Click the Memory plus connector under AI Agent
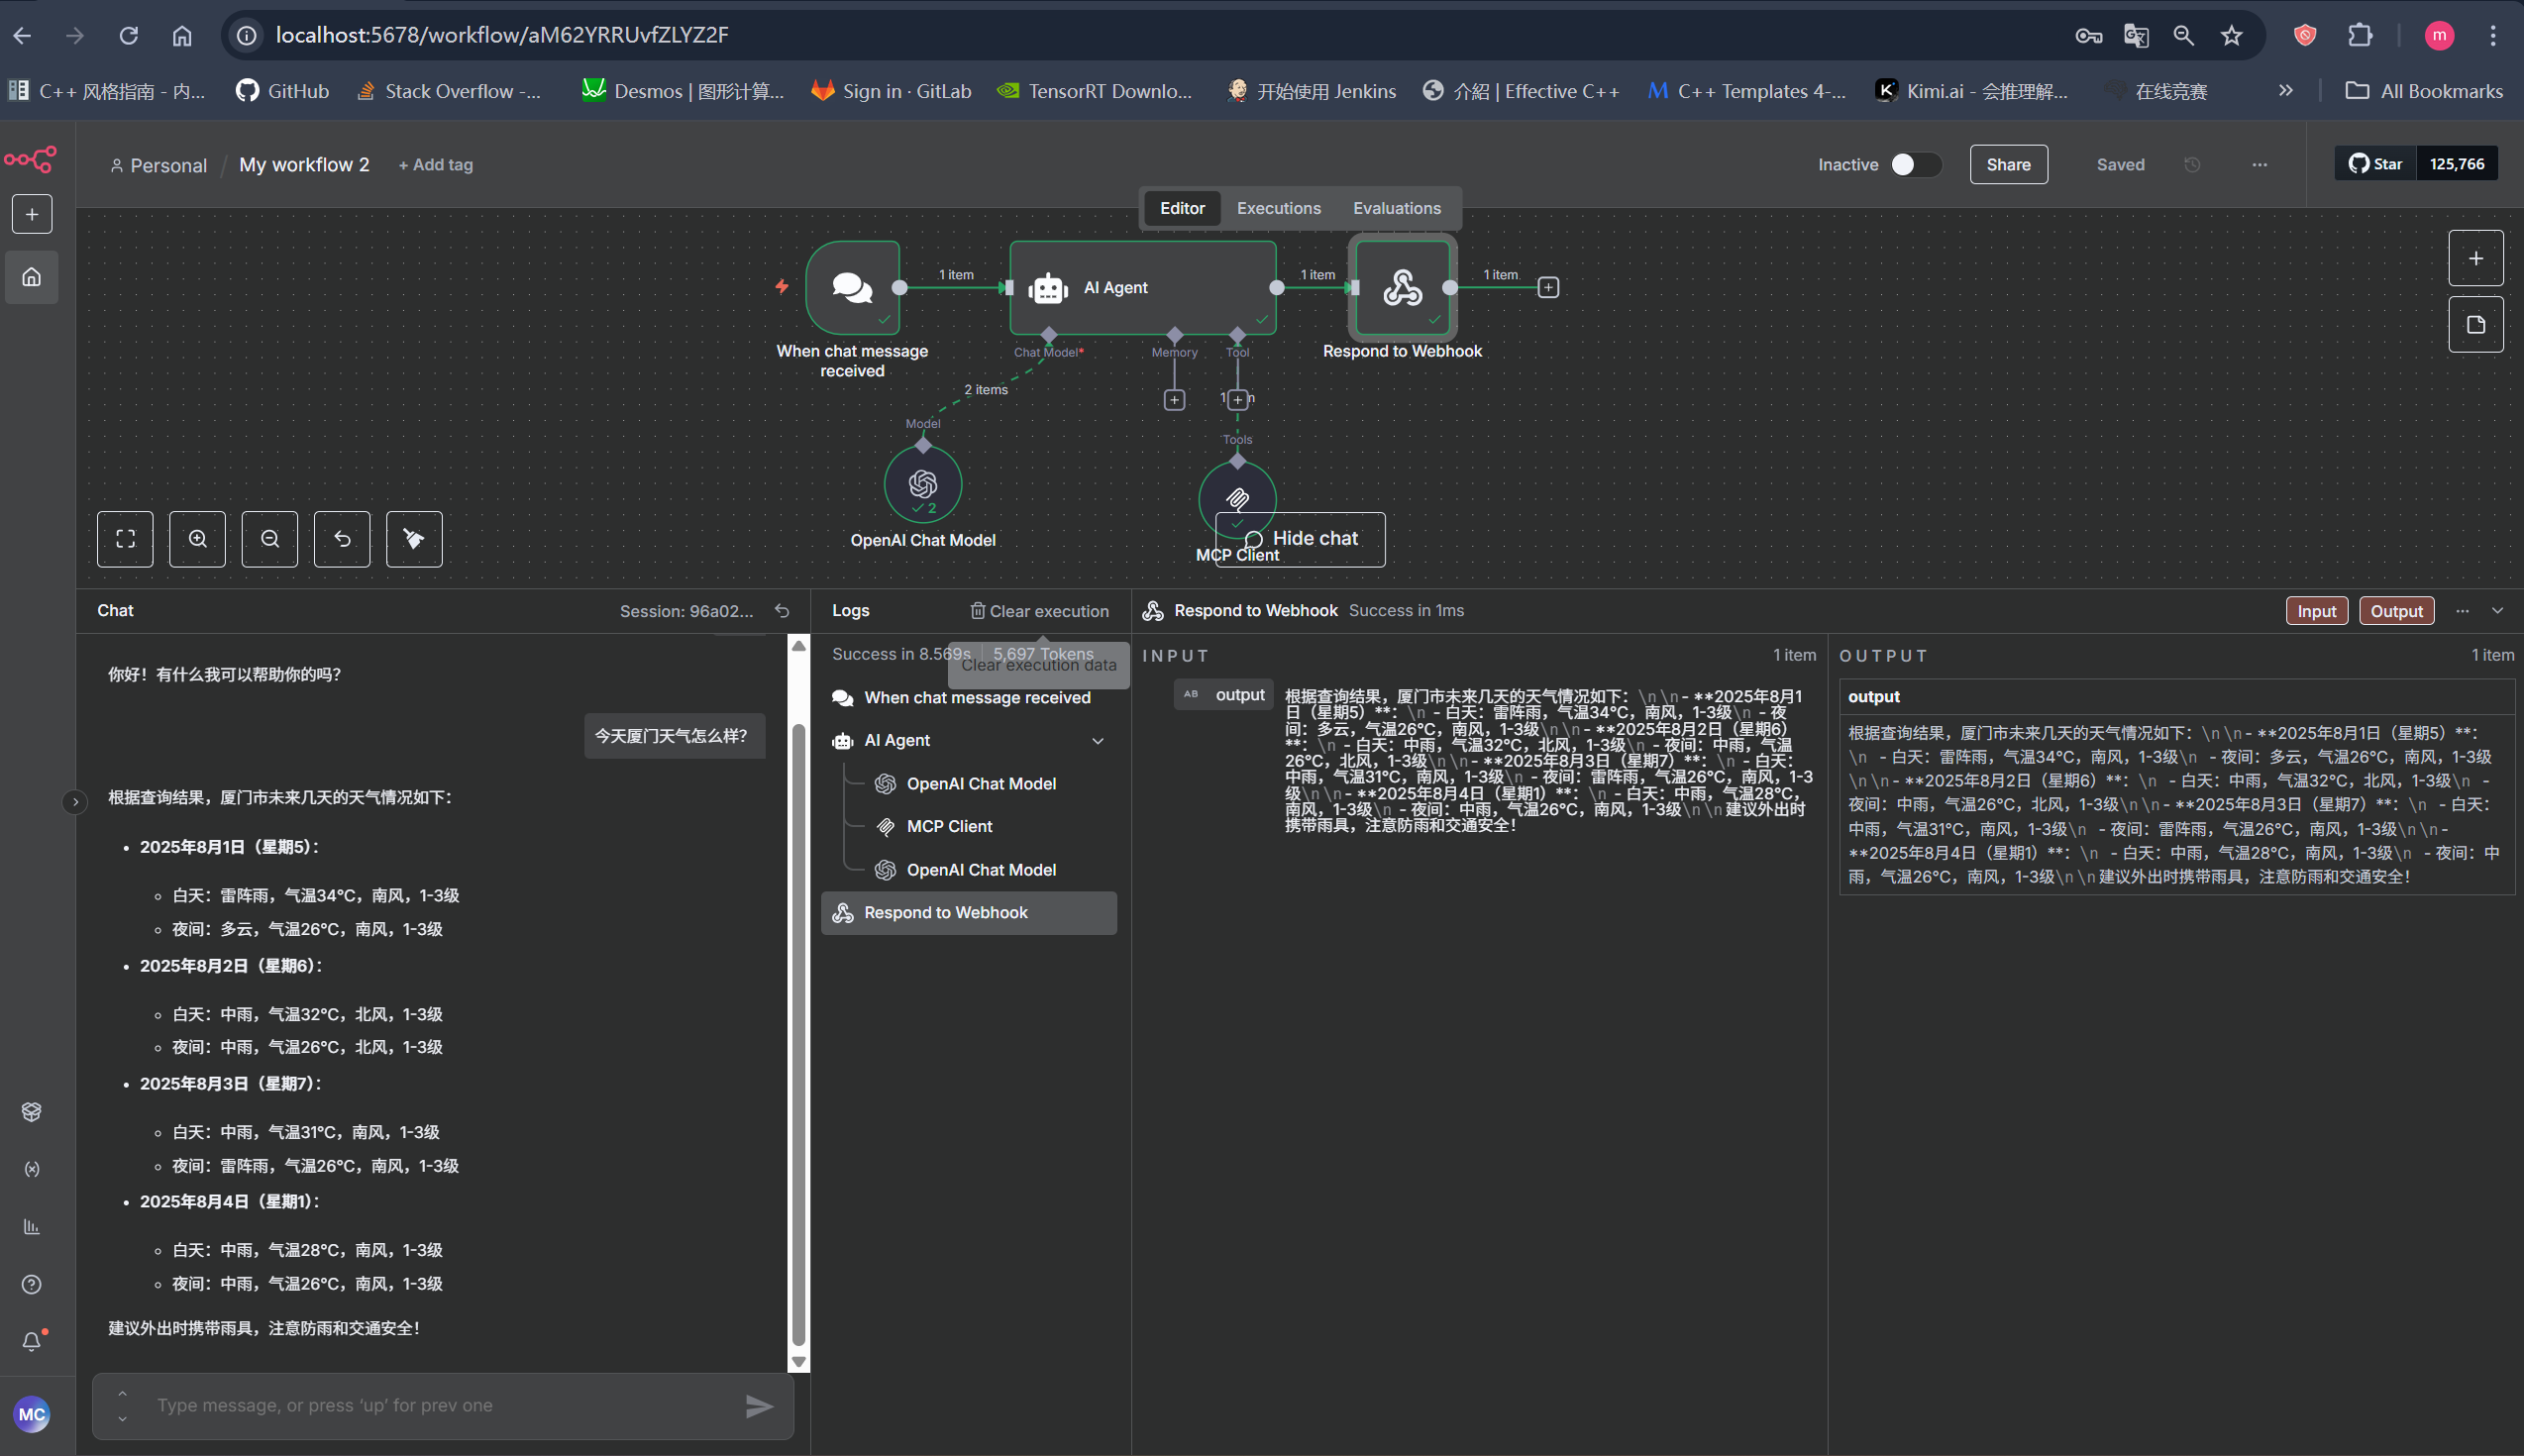2524x1456 pixels. pyautogui.click(x=1175, y=400)
